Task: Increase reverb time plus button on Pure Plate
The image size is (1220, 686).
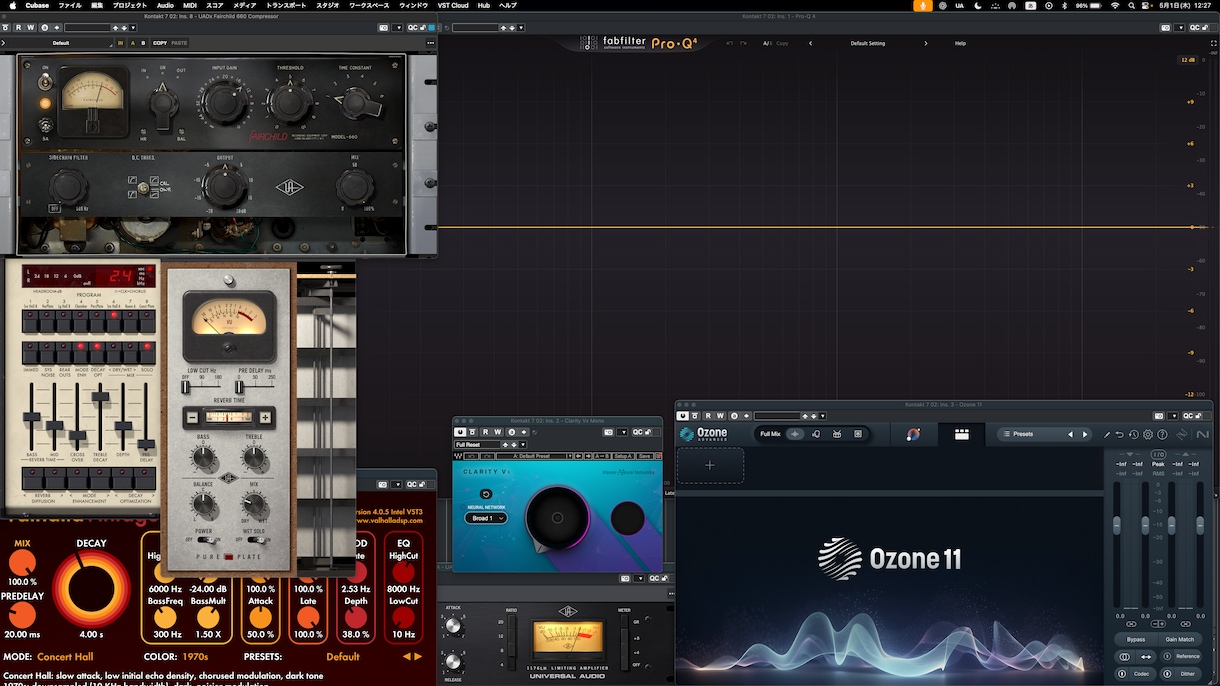Action: pos(265,417)
